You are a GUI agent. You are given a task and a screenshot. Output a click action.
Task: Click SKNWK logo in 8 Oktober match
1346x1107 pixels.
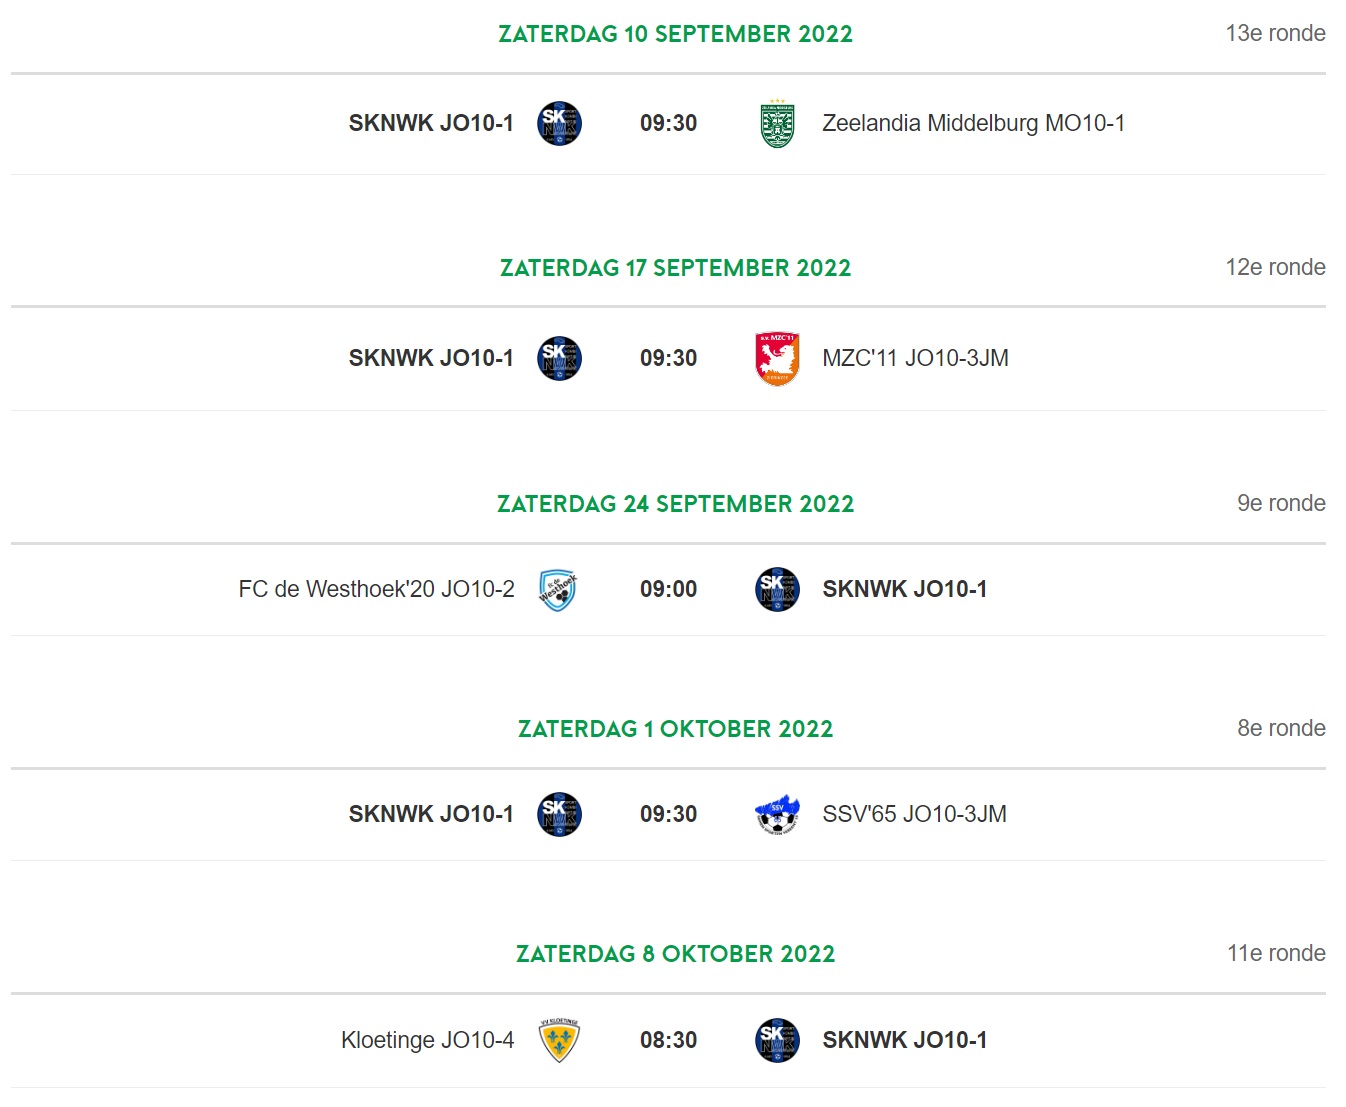tap(777, 1040)
